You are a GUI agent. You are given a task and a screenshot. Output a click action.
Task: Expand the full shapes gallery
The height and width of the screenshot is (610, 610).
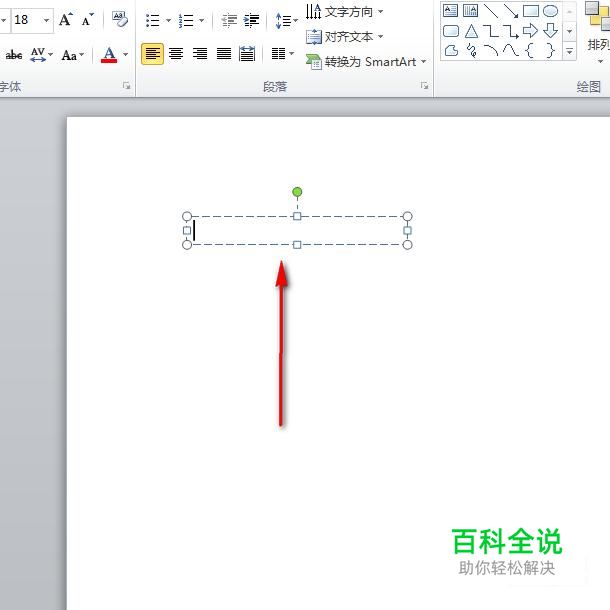569,51
